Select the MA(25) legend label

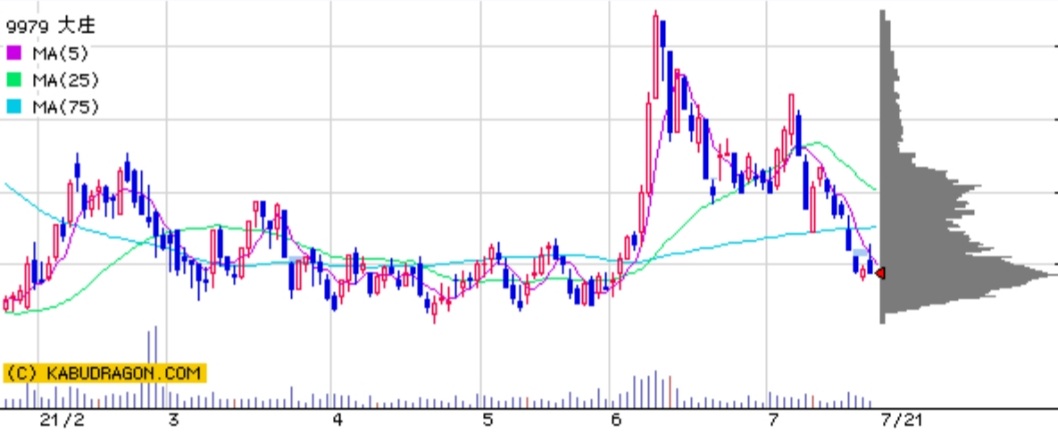click(65, 80)
